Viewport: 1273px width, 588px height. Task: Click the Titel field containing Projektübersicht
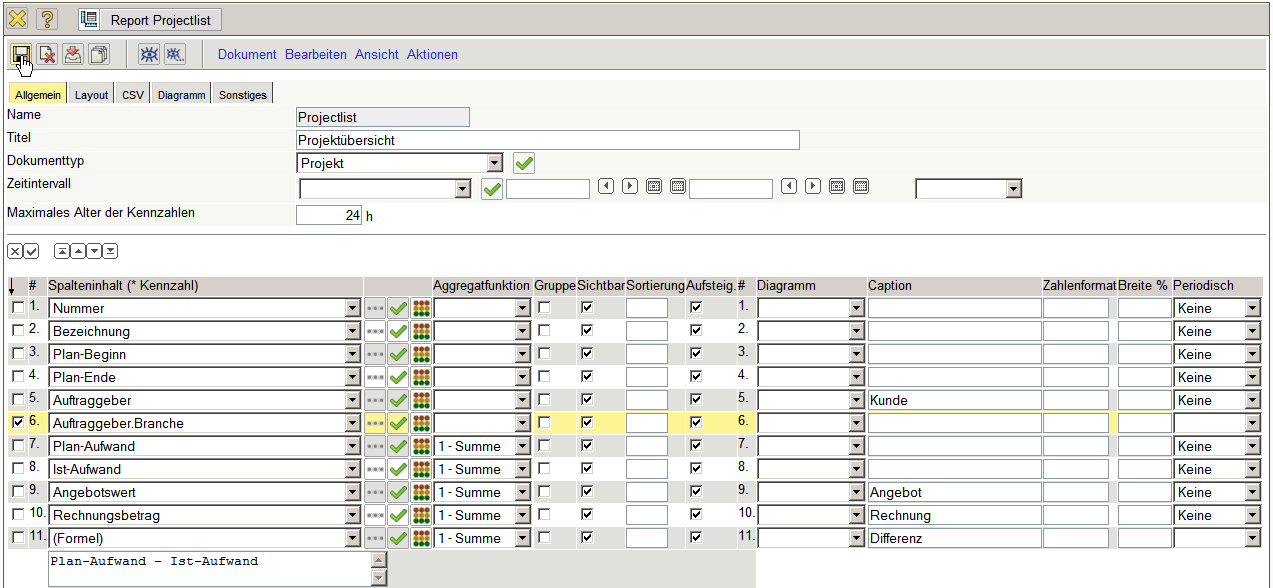click(547, 140)
